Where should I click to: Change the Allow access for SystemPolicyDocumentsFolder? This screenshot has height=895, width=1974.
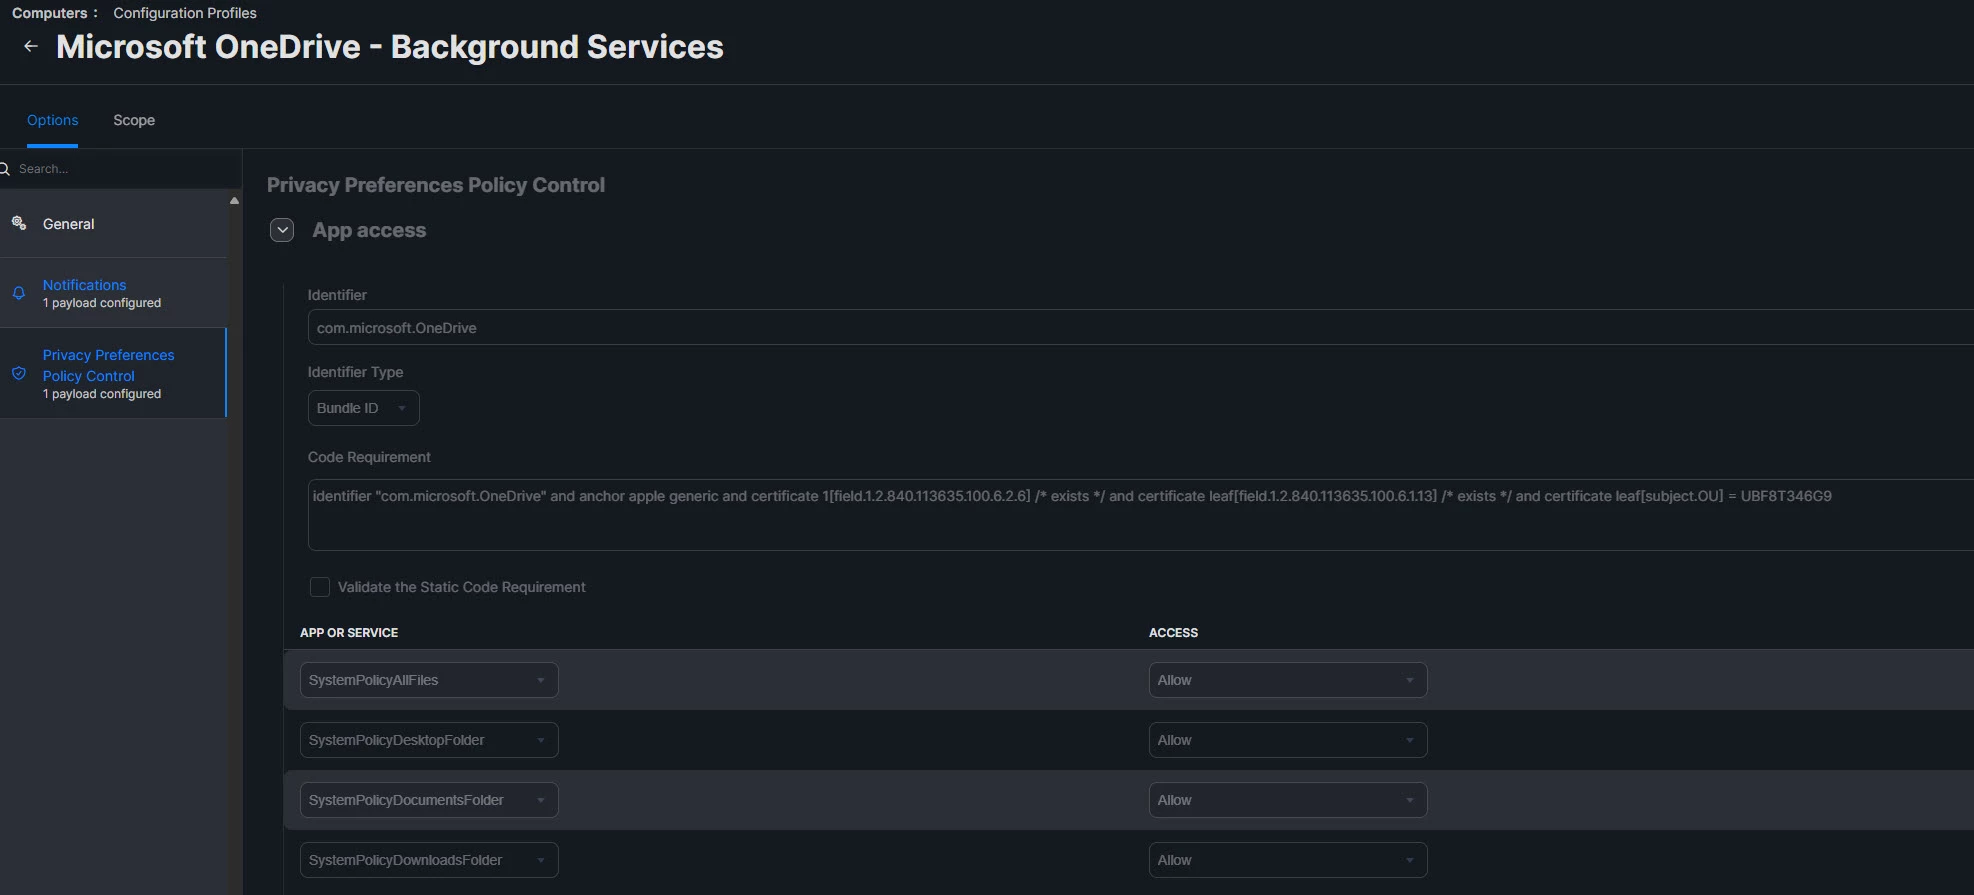coord(1287,800)
